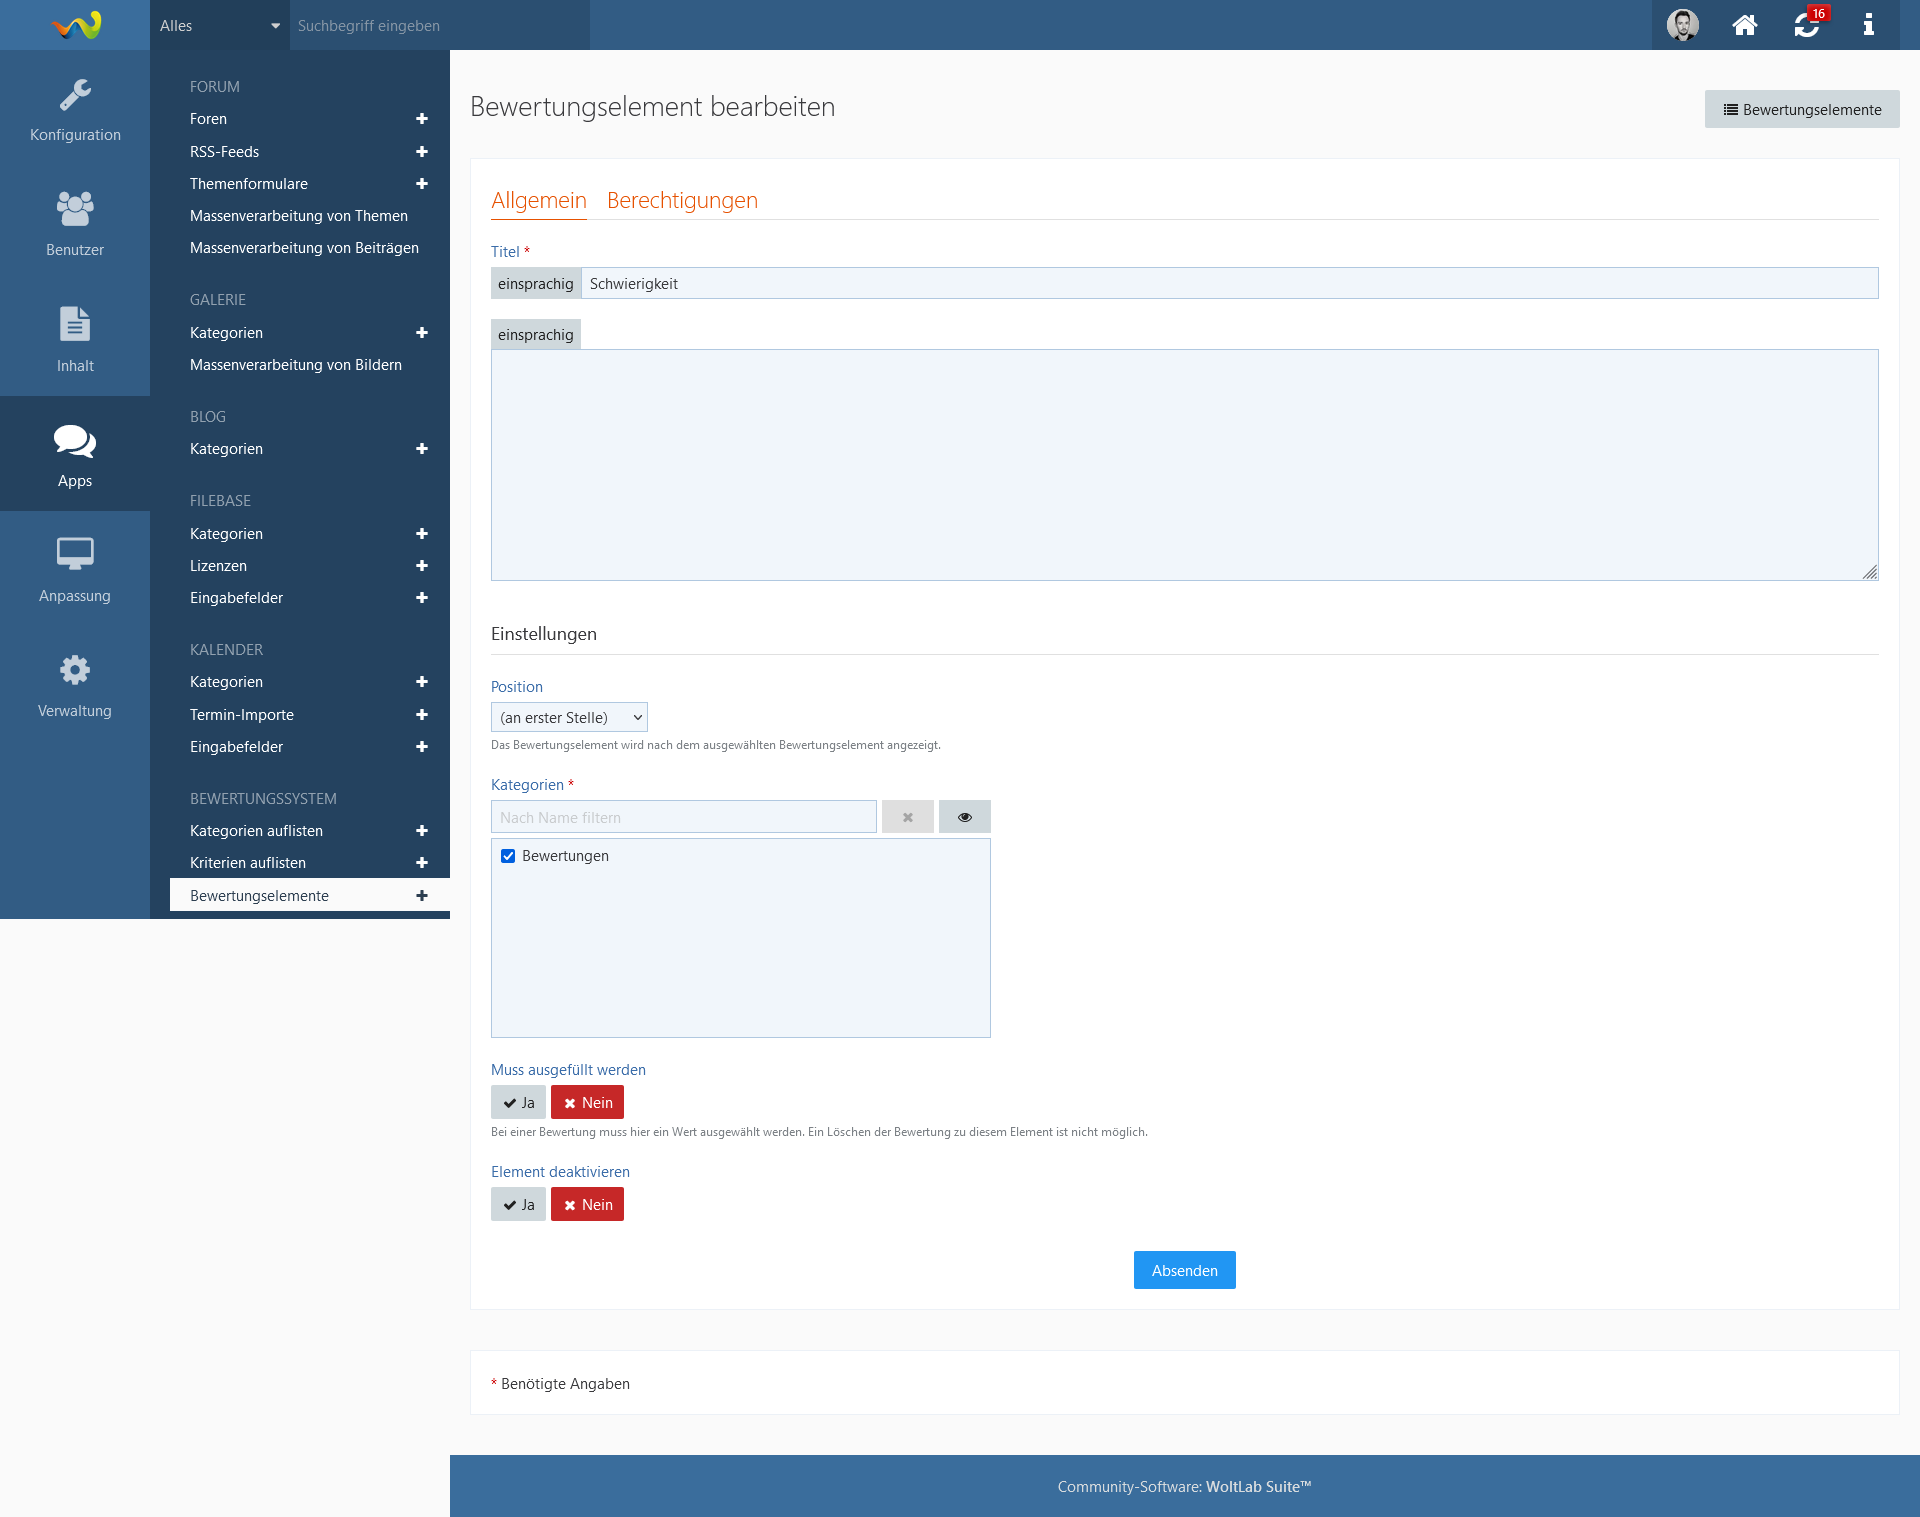This screenshot has width=1920, height=1517.
Task: Click the home icon in the header
Action: [1744, 25]
